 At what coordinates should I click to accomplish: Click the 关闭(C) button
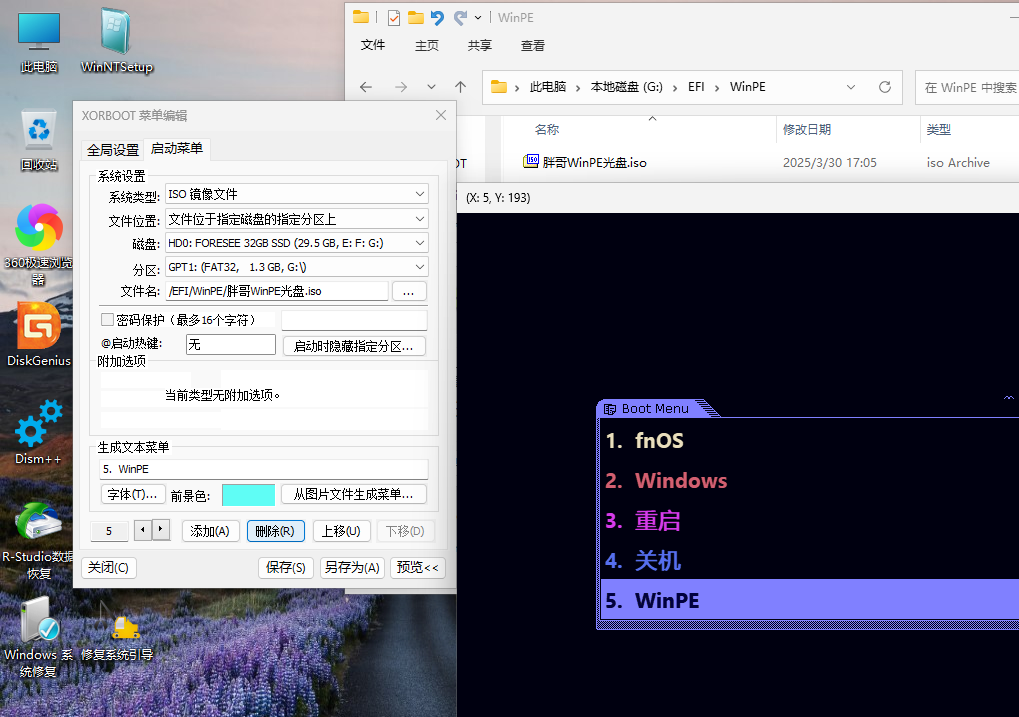(x=109, y=567)
